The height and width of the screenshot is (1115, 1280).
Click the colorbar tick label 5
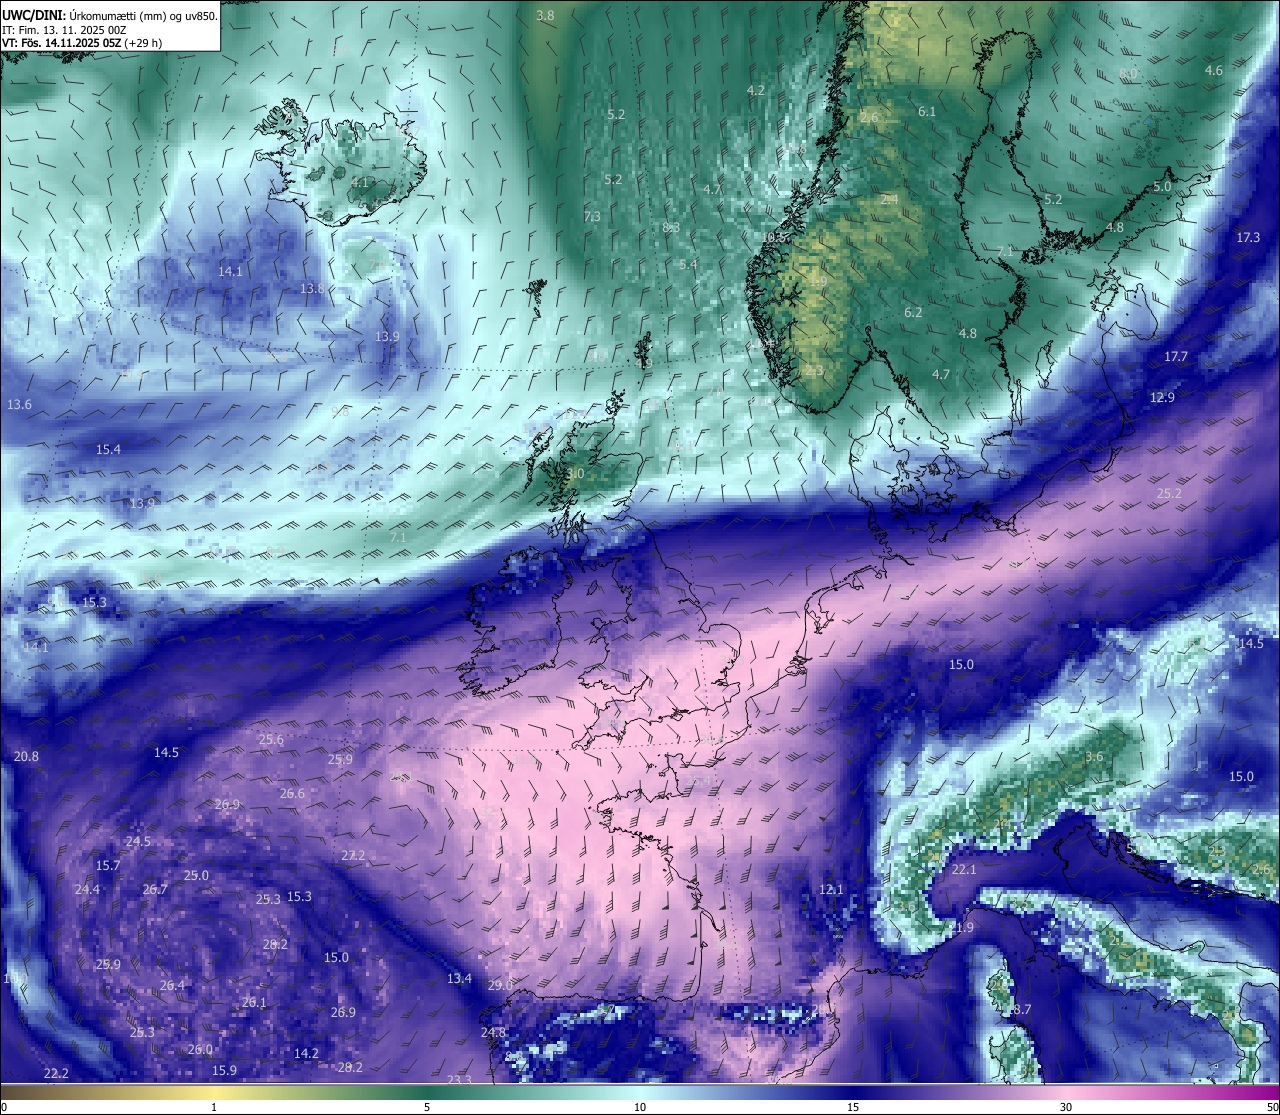pos(427,1107)
